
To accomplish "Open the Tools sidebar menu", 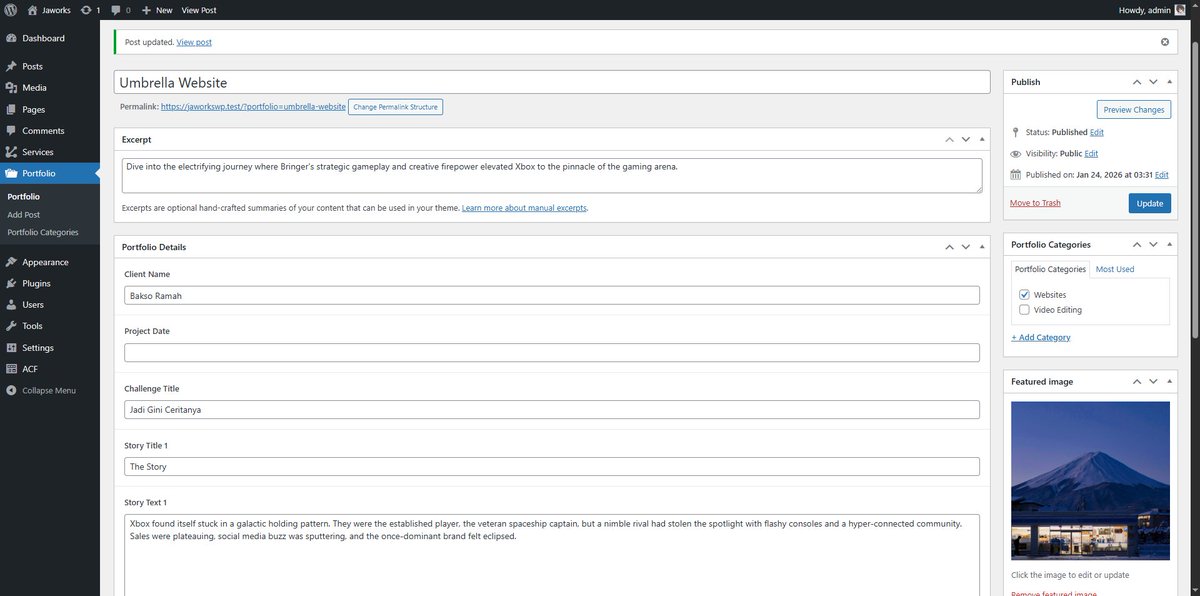I will click(50, 326).
